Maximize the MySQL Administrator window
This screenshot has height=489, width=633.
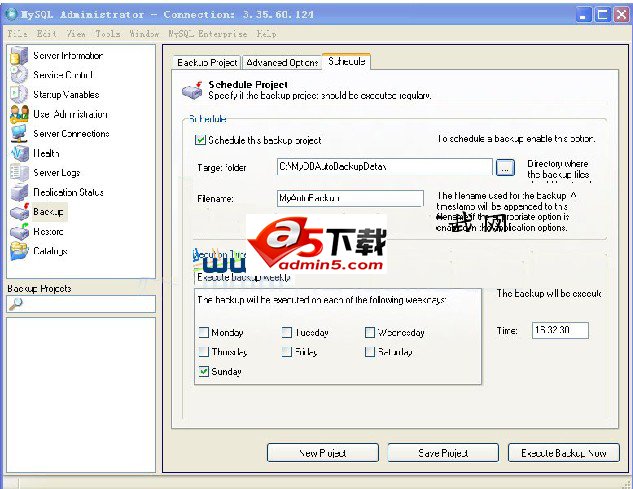(x=602, y=15)
